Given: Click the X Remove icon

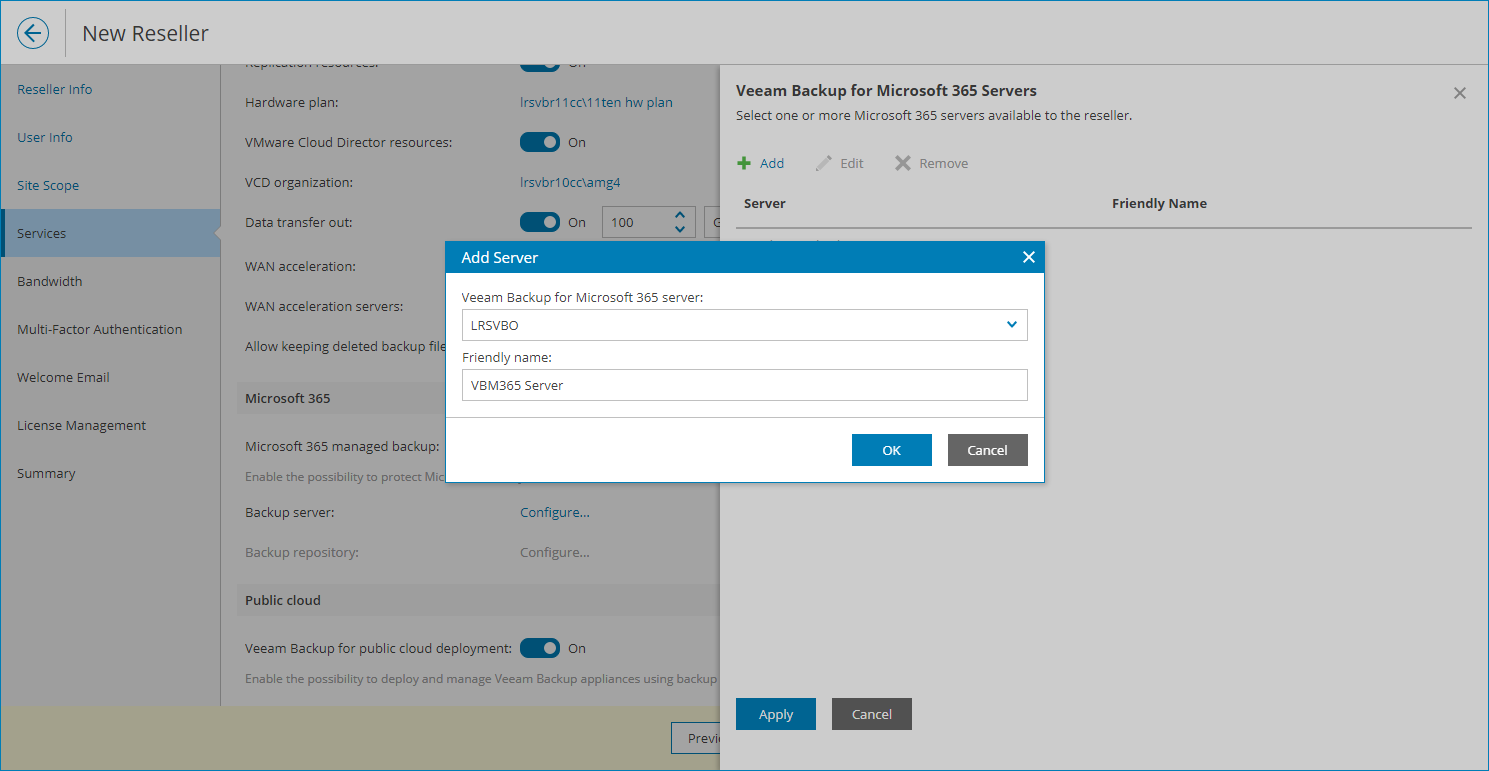Looking at the screenshot, I should point(903,163).
